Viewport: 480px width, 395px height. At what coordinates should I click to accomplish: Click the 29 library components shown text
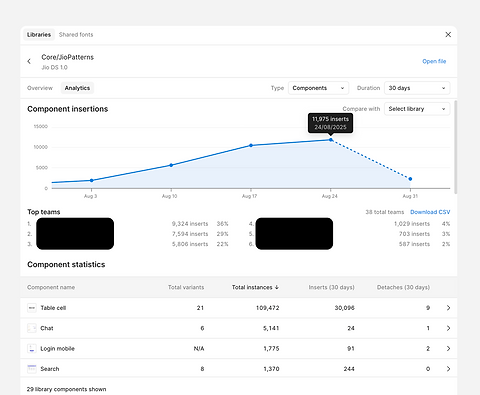click(66, 389)
